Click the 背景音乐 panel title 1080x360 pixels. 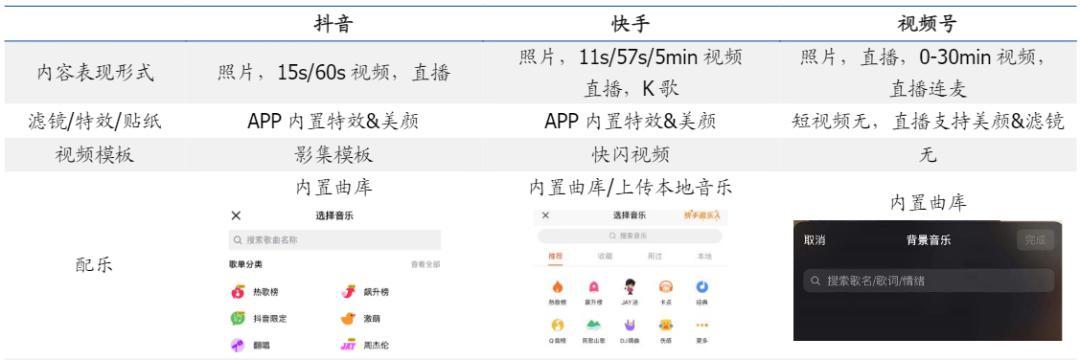coord(928,240)
